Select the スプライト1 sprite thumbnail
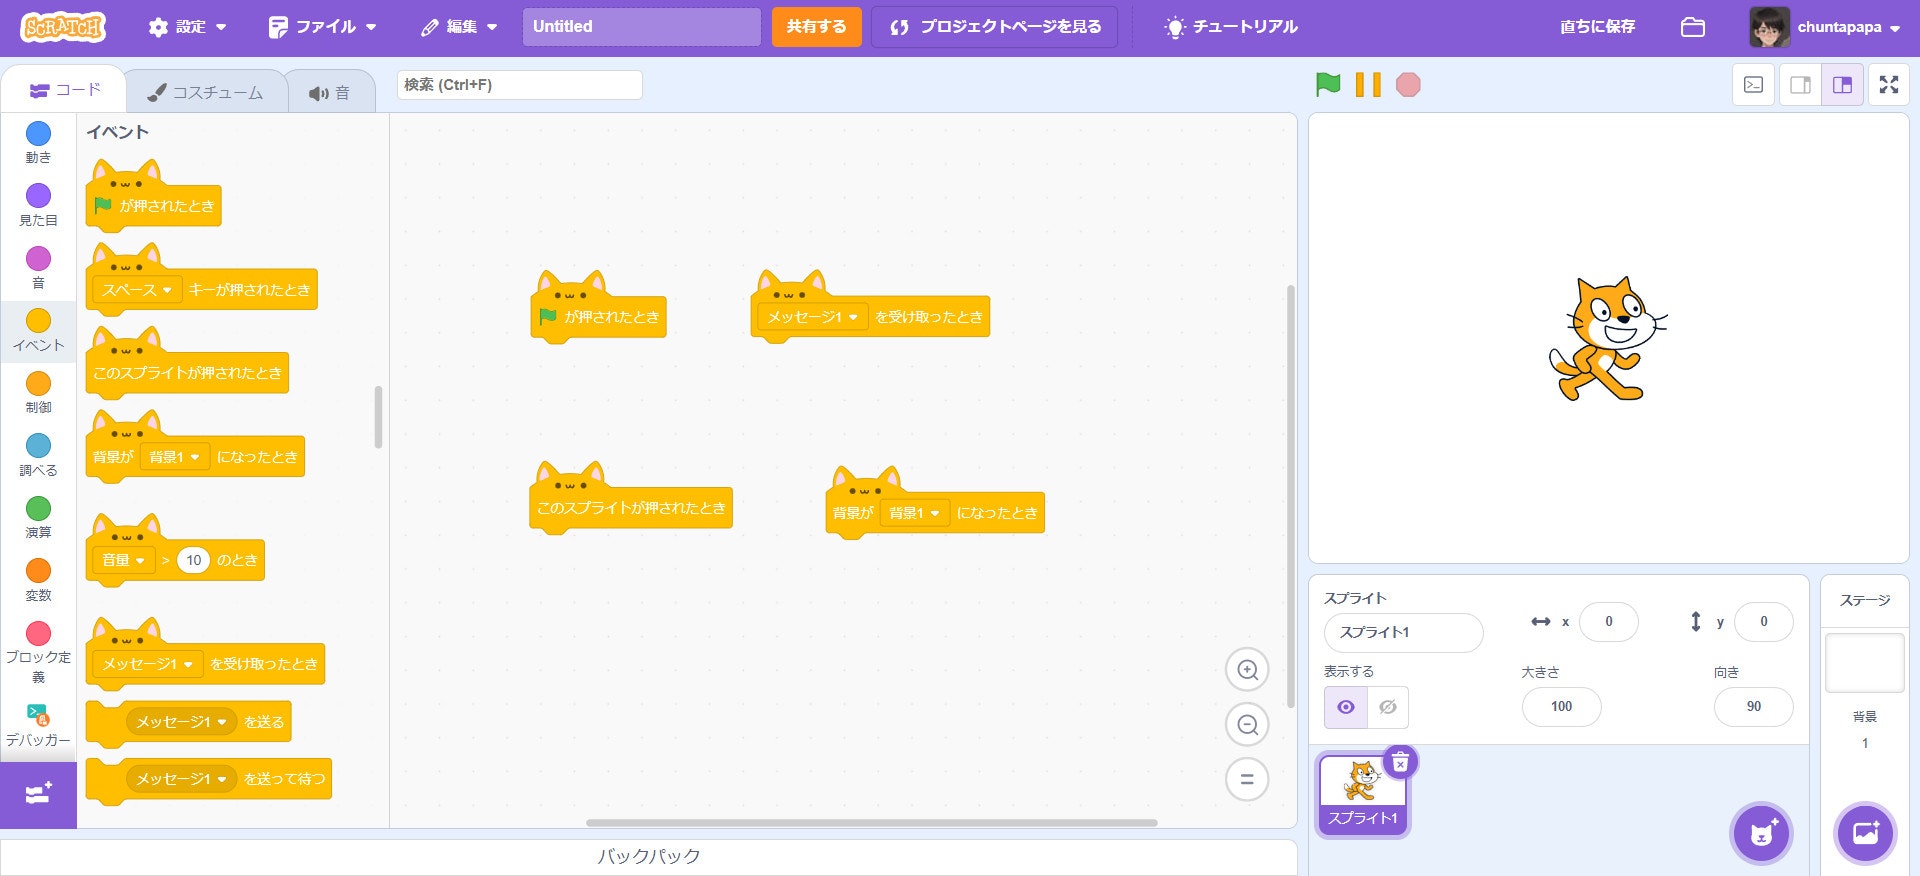 click(x=1362, y=795)
